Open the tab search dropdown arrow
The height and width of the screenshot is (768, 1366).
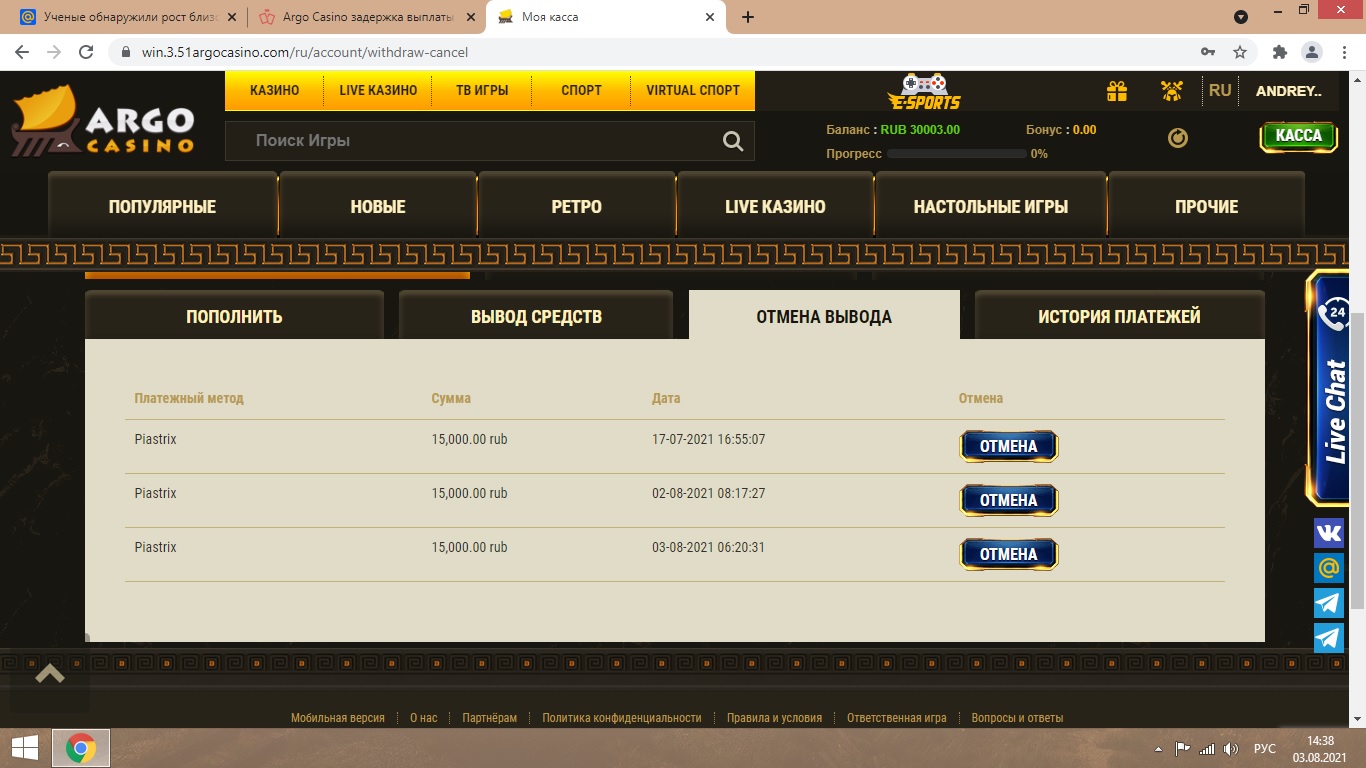(1241, 17)
